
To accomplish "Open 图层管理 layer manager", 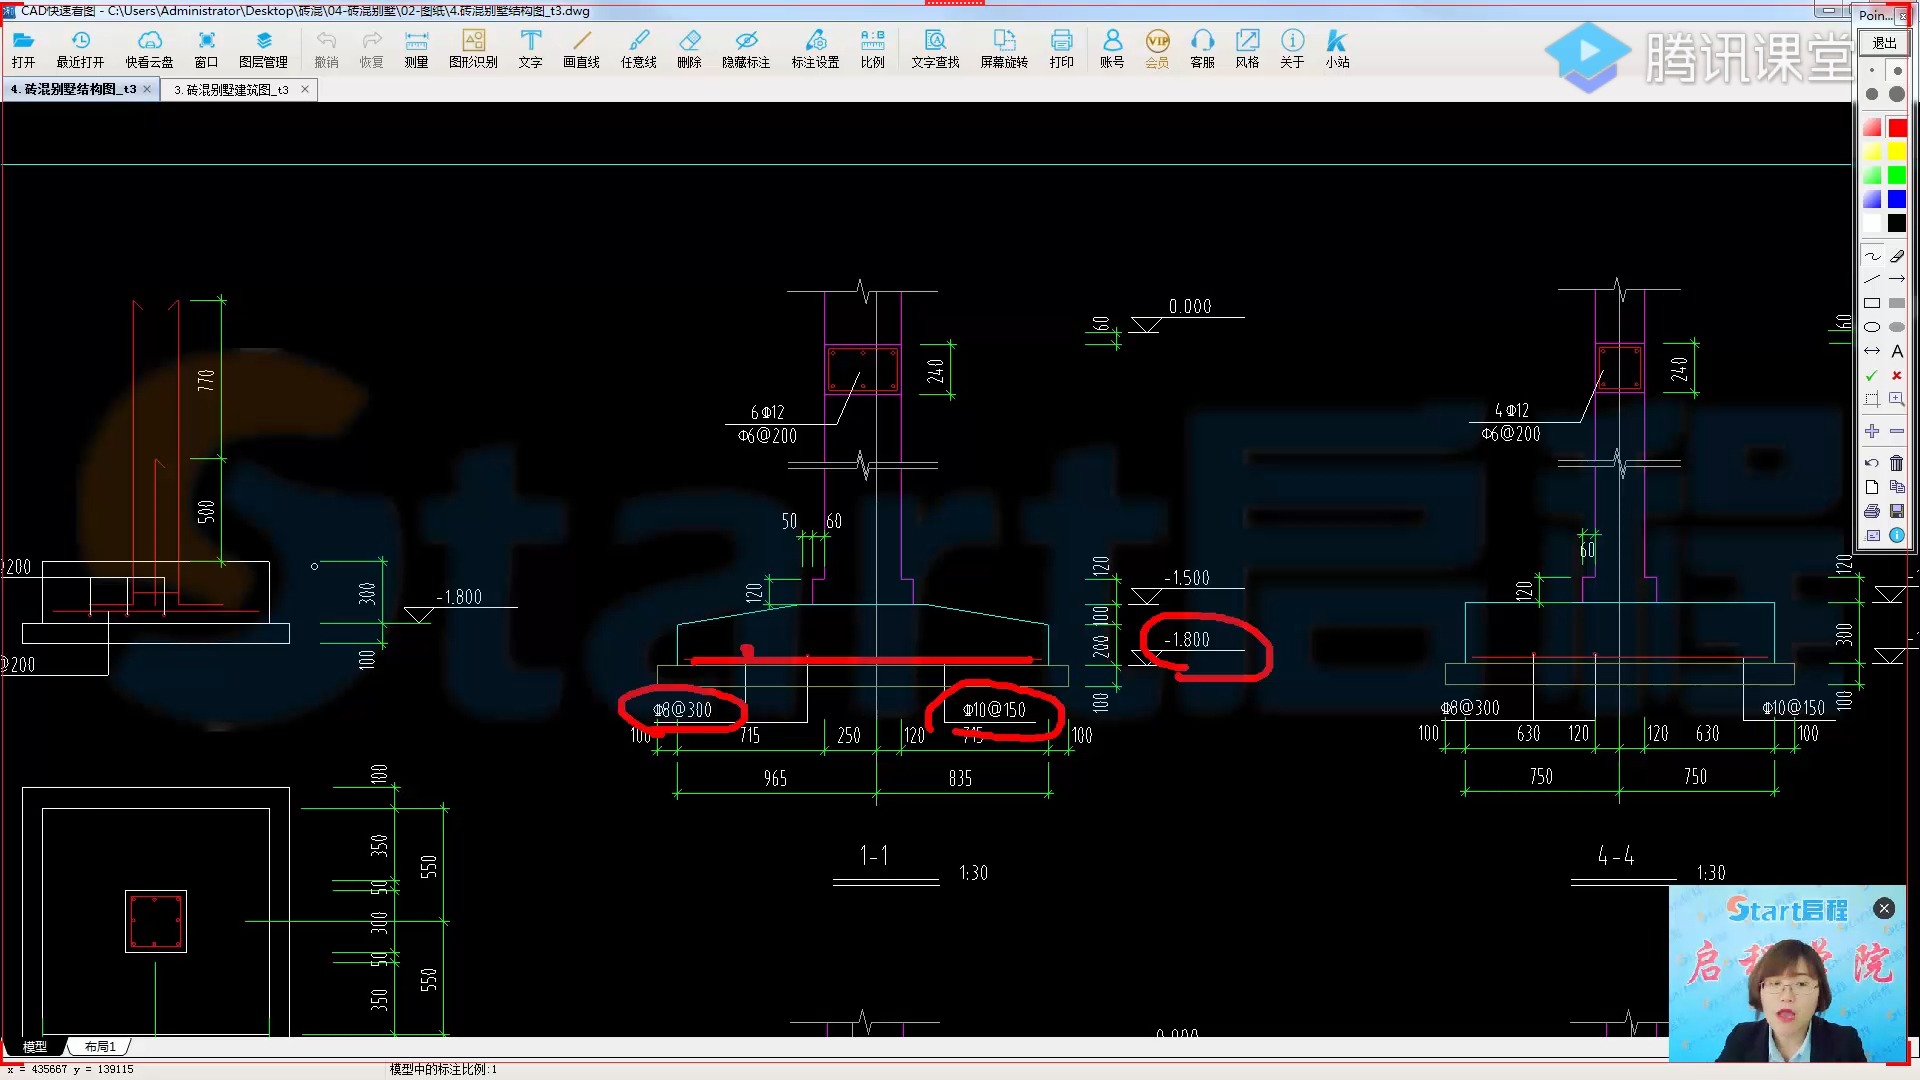I will tap(263, 48).
